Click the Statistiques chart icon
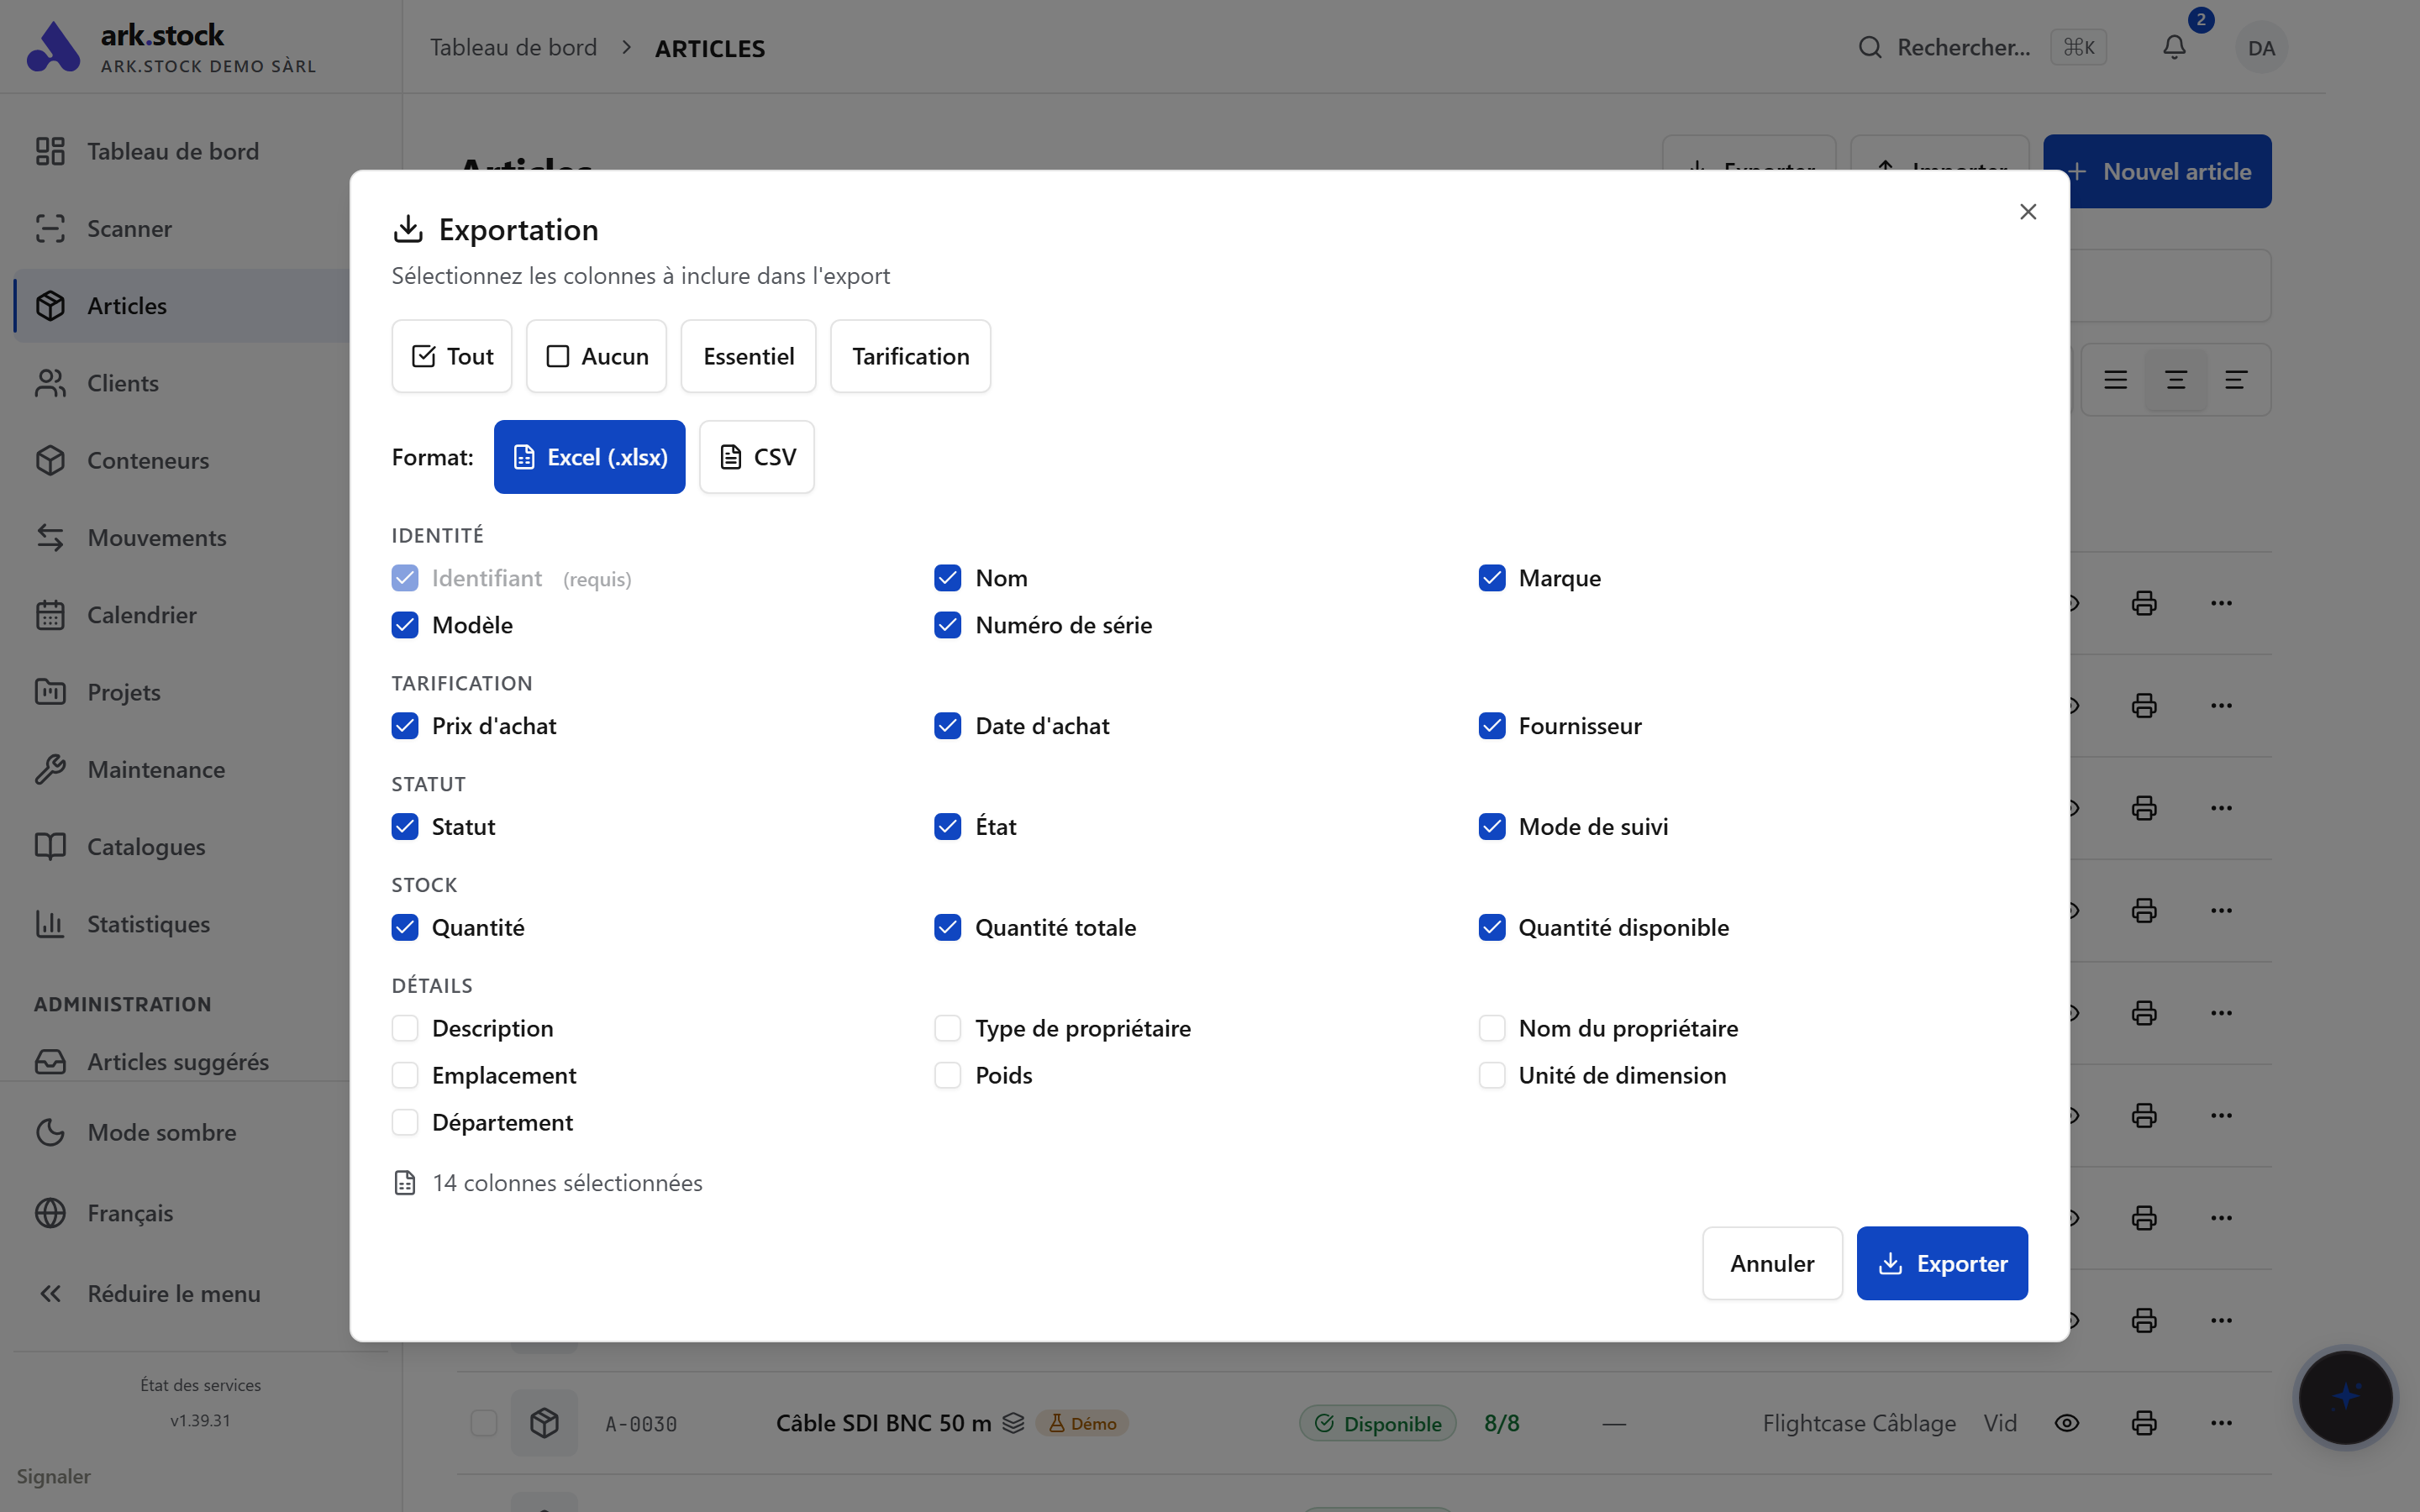This screenshot has width=2420, height=1512. point(50,924)
